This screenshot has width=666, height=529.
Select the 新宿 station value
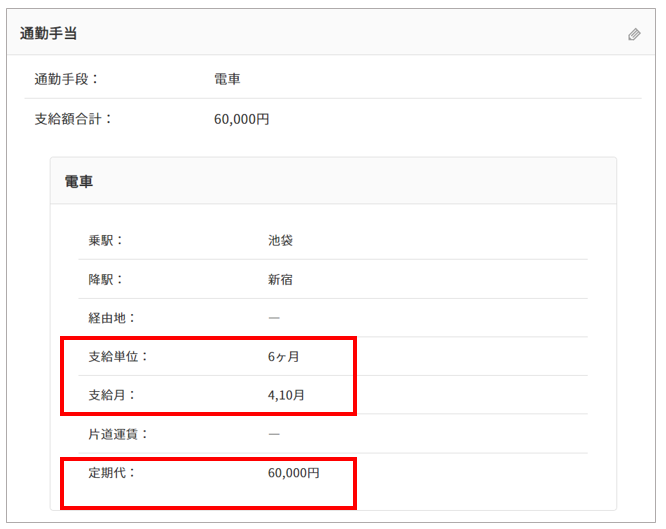(280, 280)
